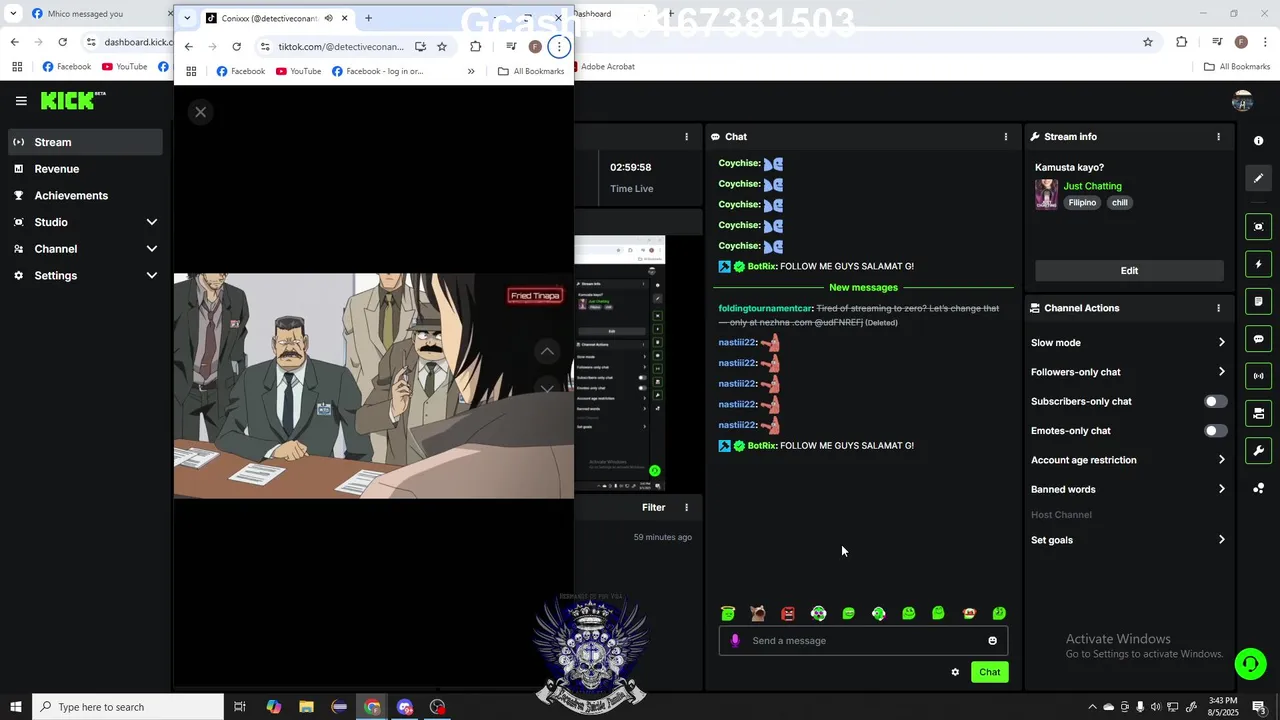Close the TikTok video overlay

(x=200, y=112)
